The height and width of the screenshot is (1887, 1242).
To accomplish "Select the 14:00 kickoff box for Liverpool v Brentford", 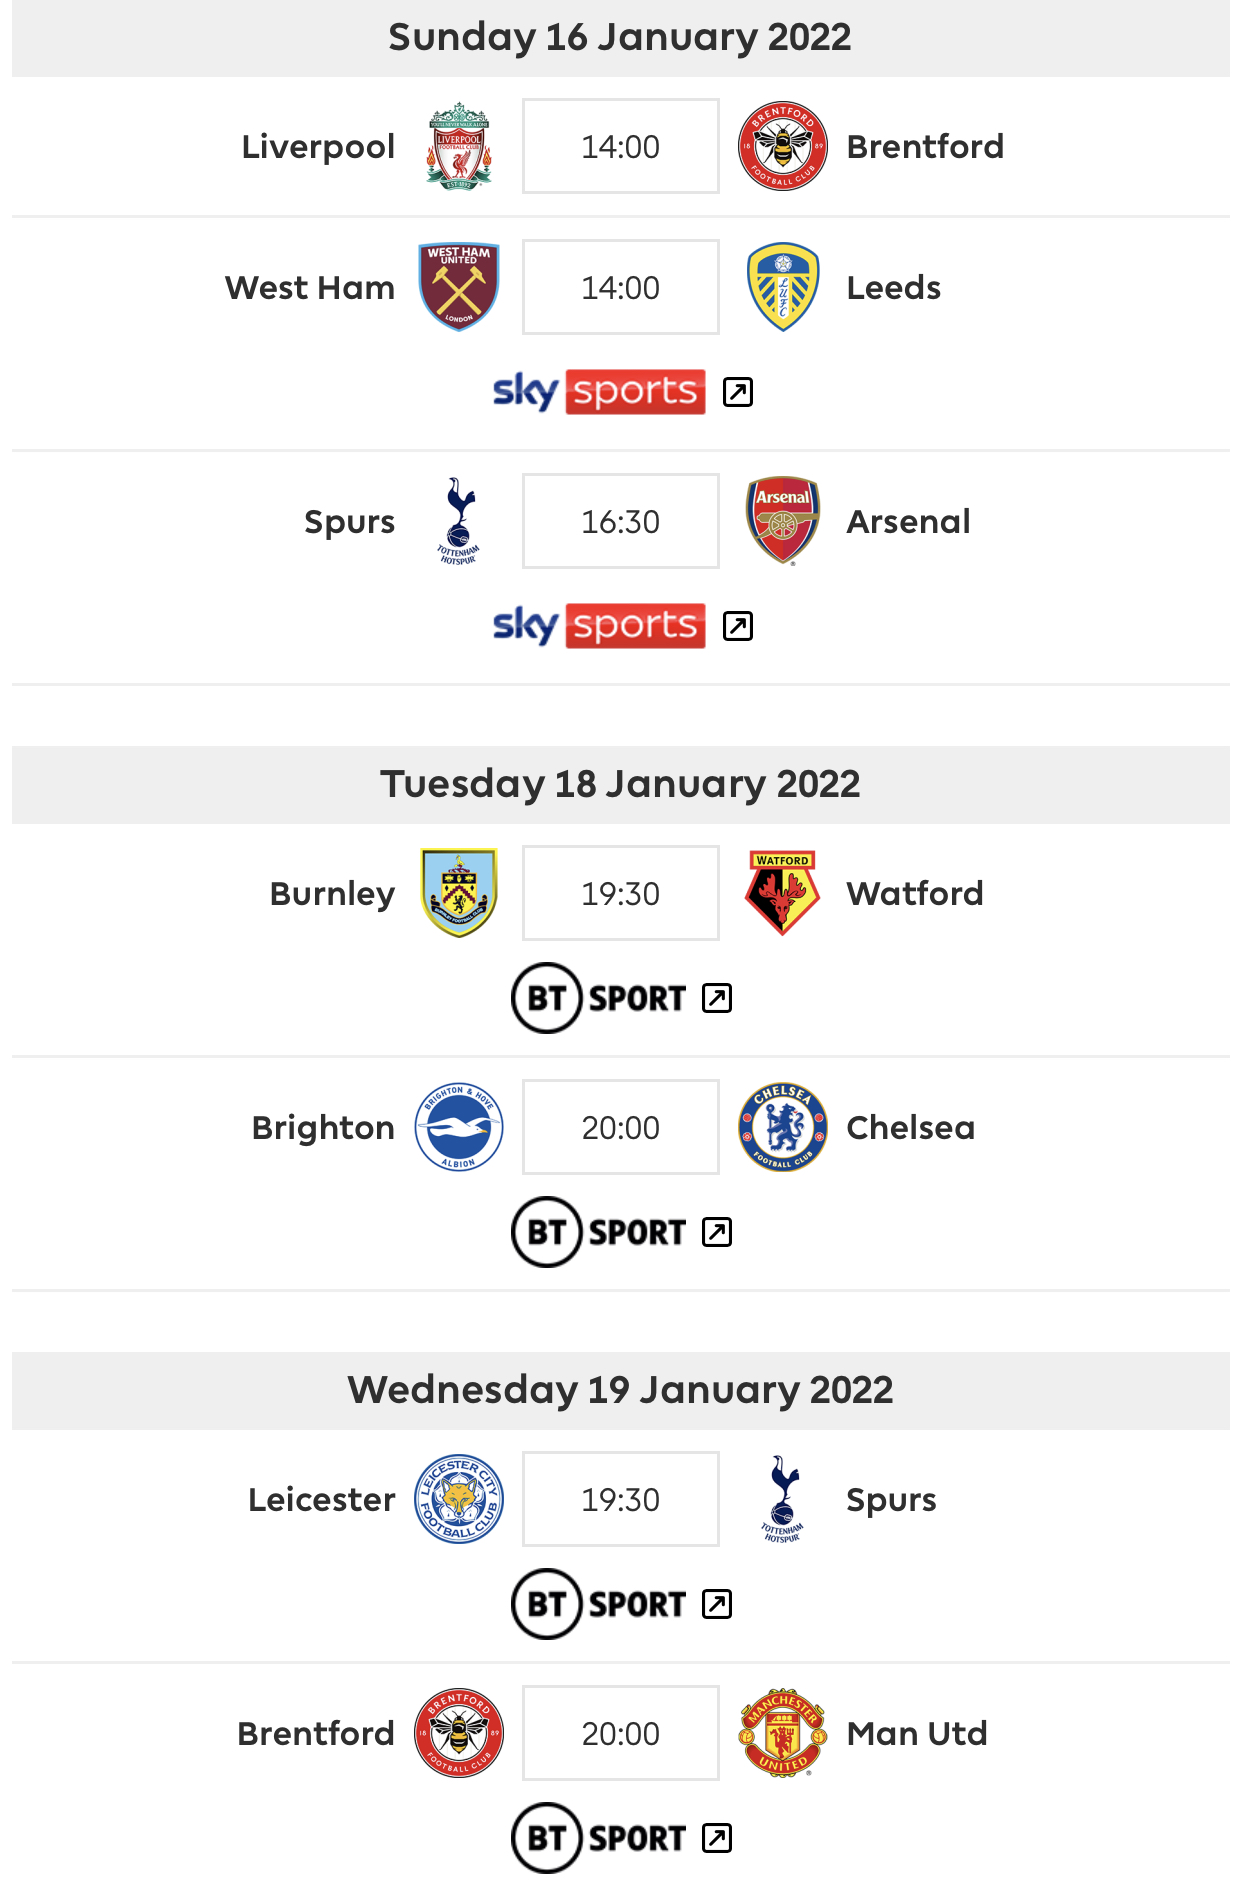I will [621, 146].
